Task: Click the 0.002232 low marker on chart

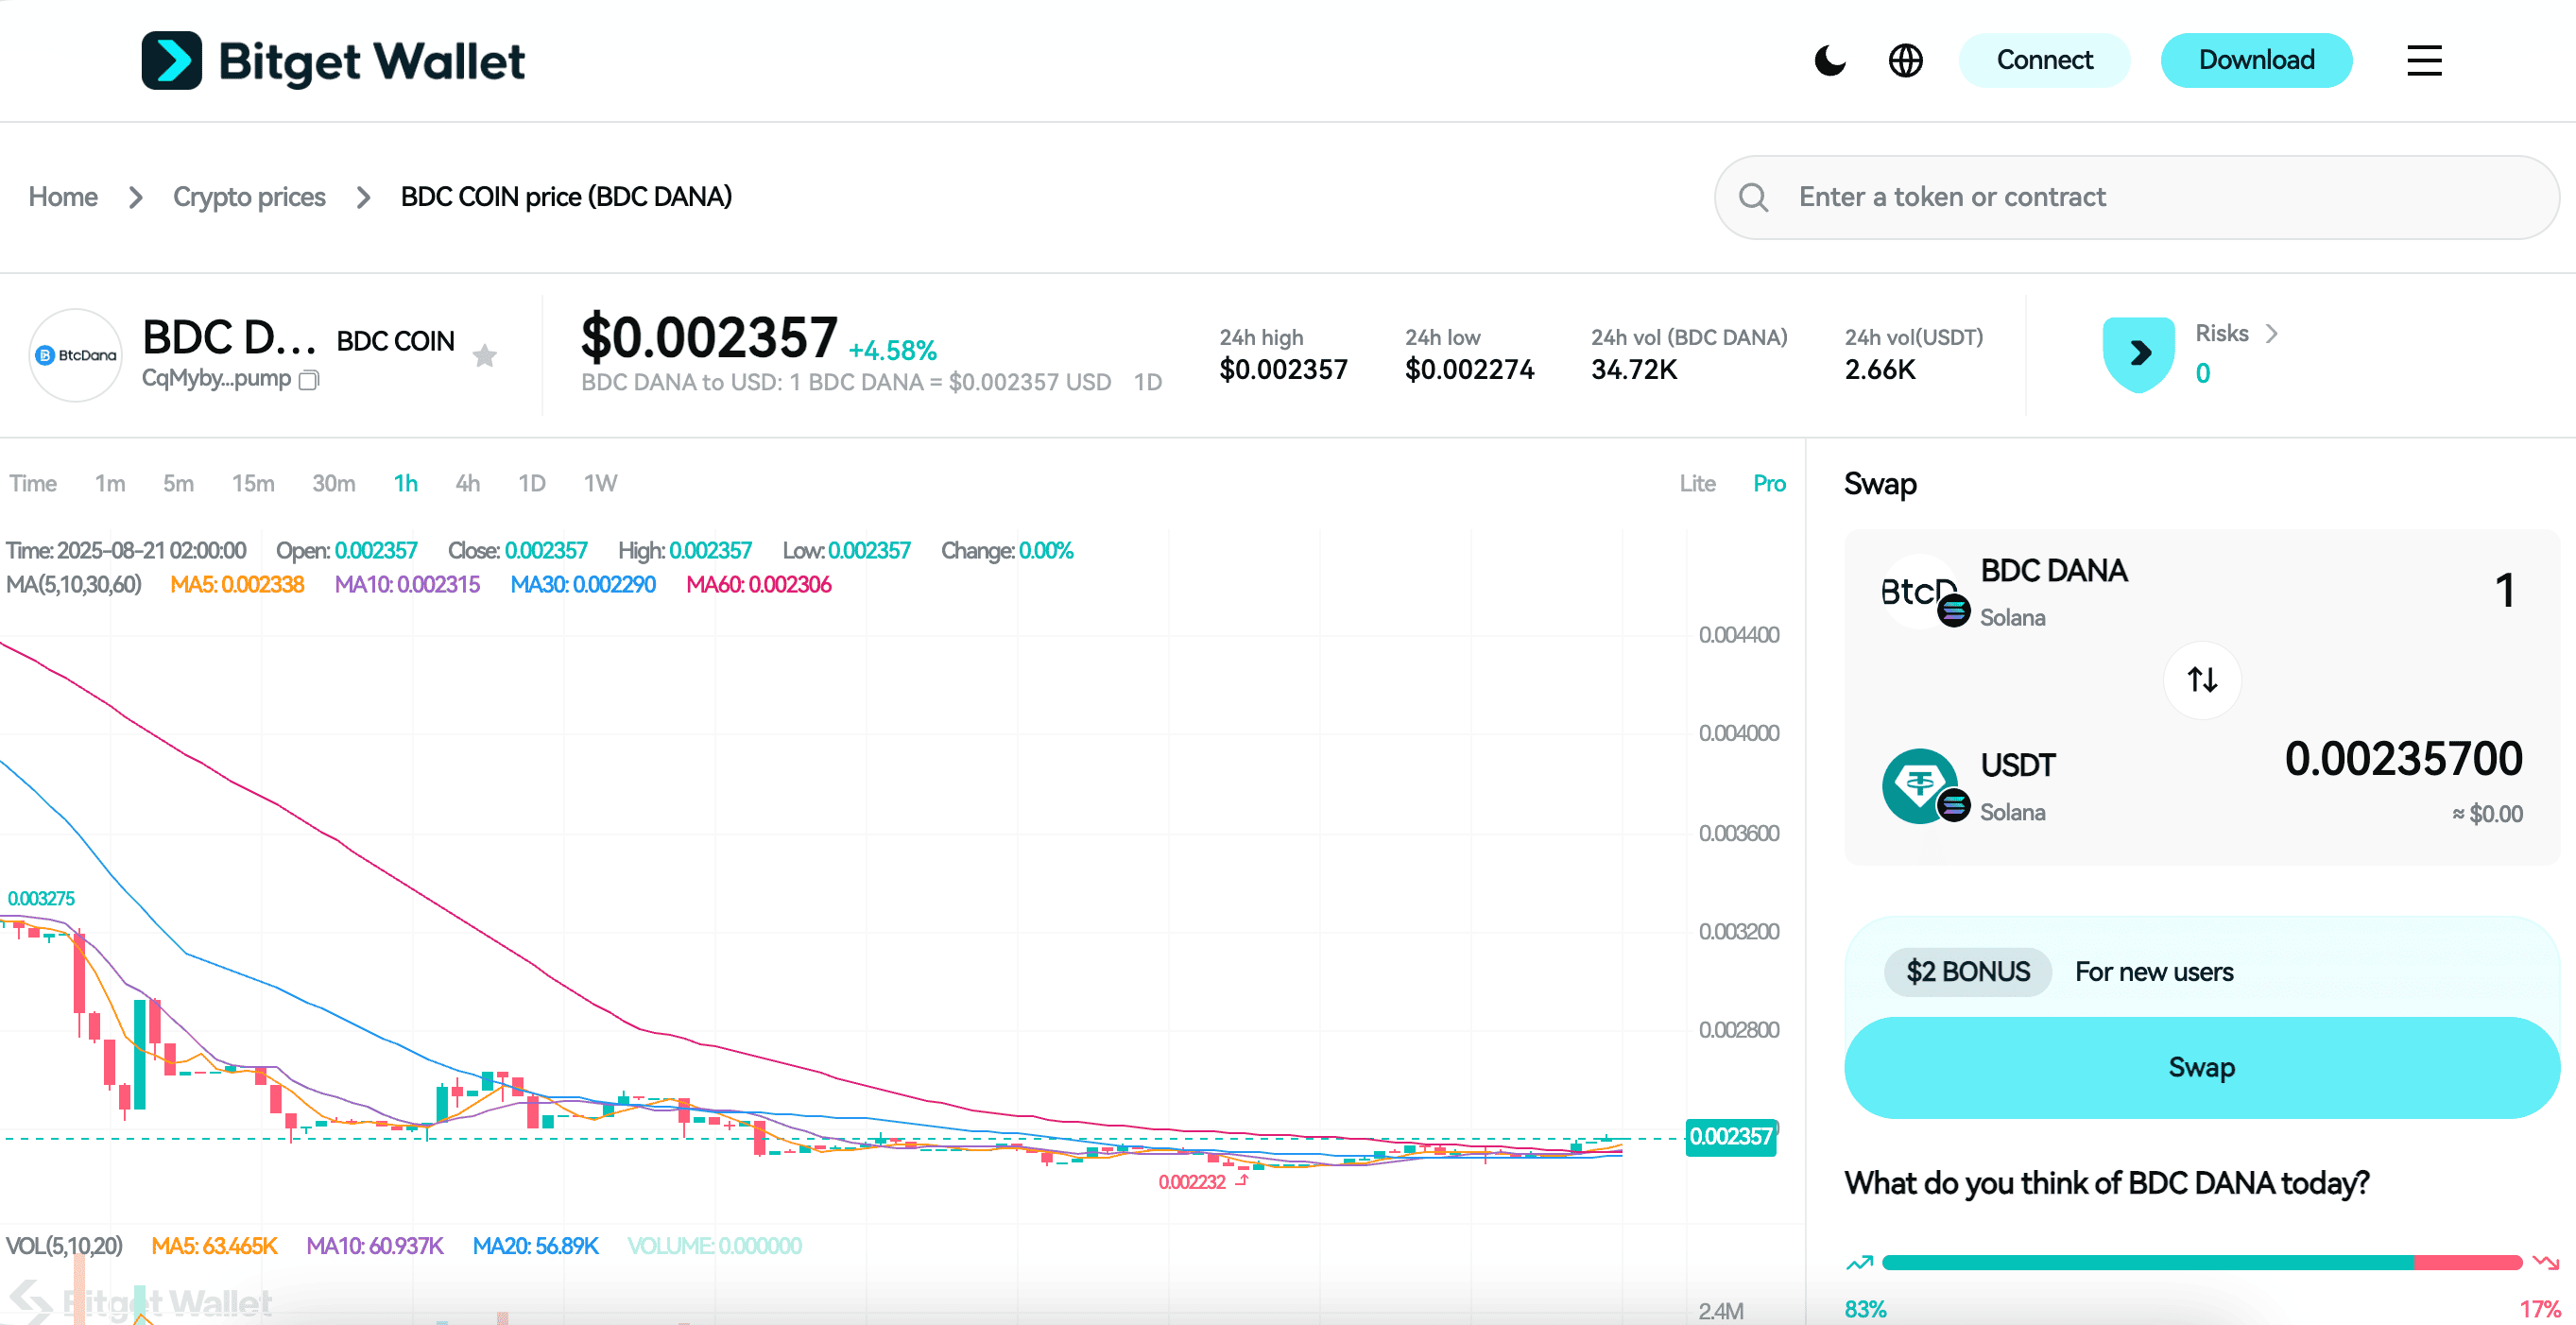Action: point(1192,1182)
